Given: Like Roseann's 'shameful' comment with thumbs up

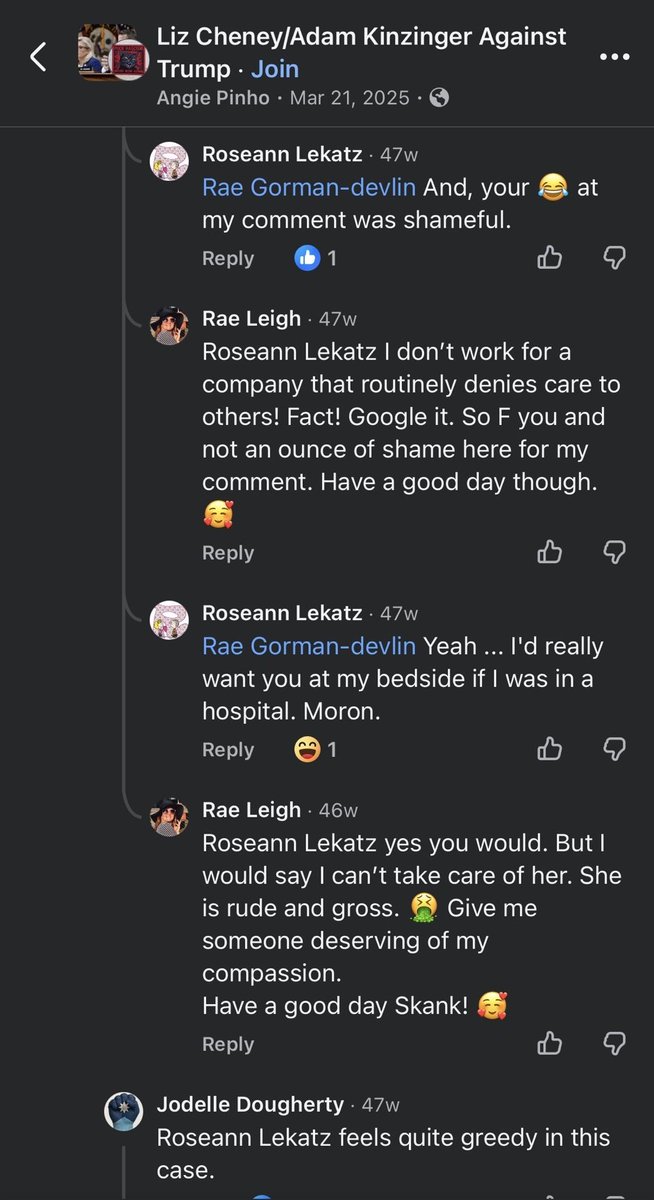Looking at the screenshot, I should click(550, 258).
